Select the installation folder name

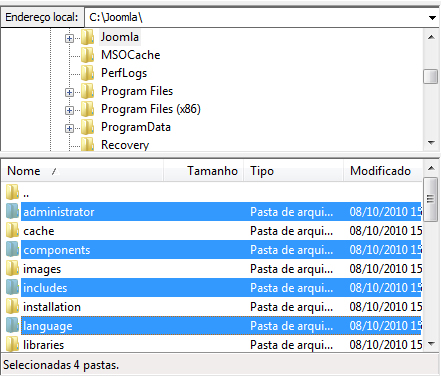[x=52, y=307]
